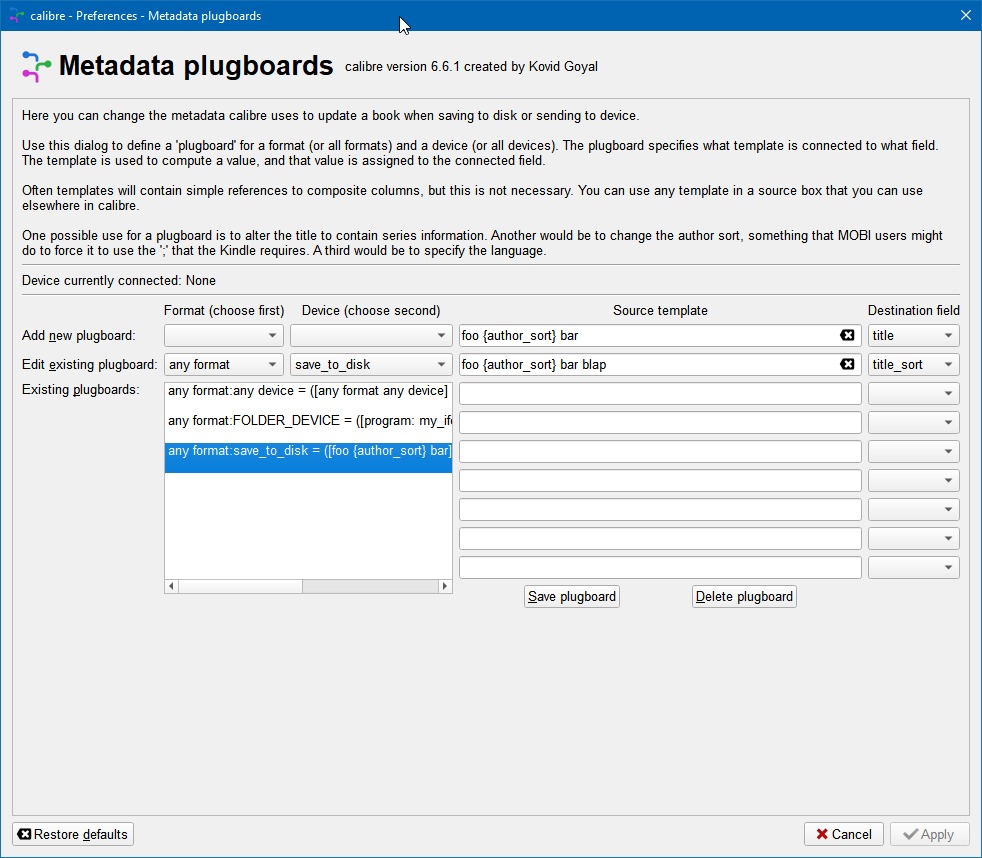
Task: Cancel the preferences dialog
Action: tap(843, 834)
